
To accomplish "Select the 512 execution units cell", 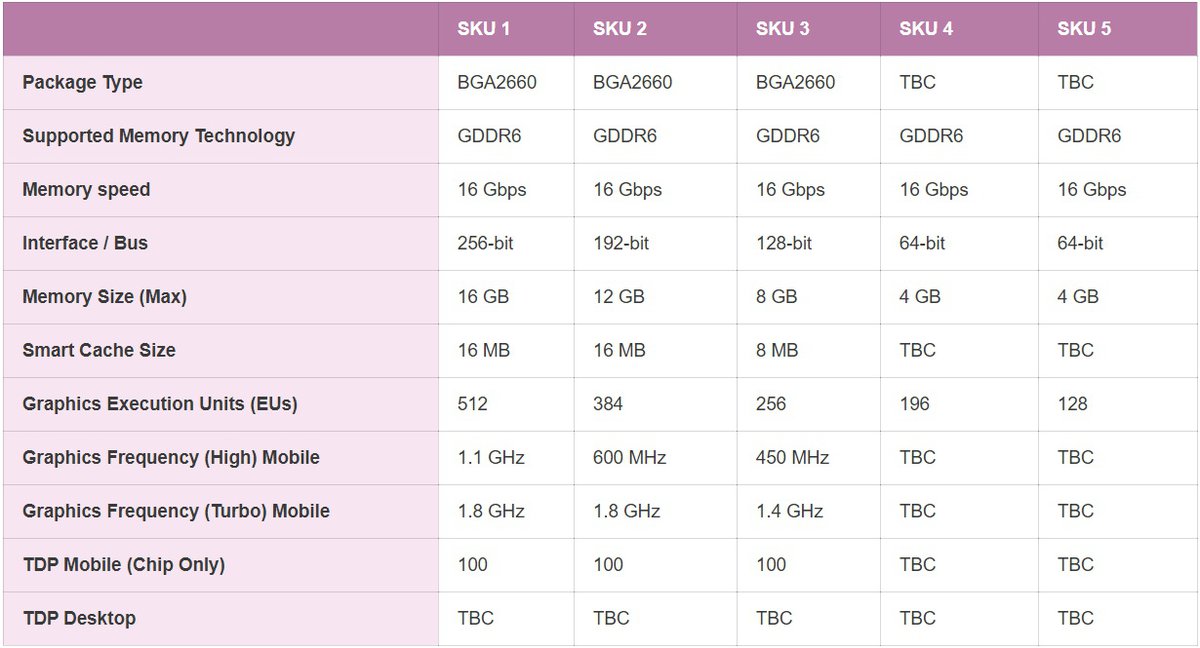I will [x=472, y=404].
